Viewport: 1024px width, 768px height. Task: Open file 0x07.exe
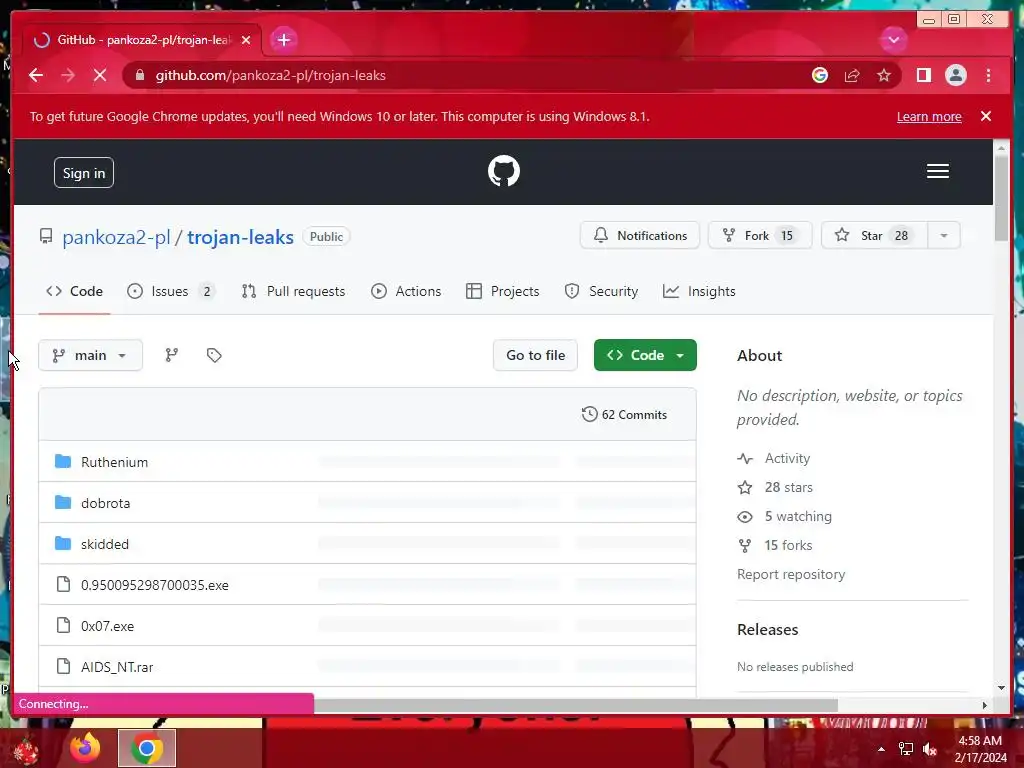pos(107,626)
